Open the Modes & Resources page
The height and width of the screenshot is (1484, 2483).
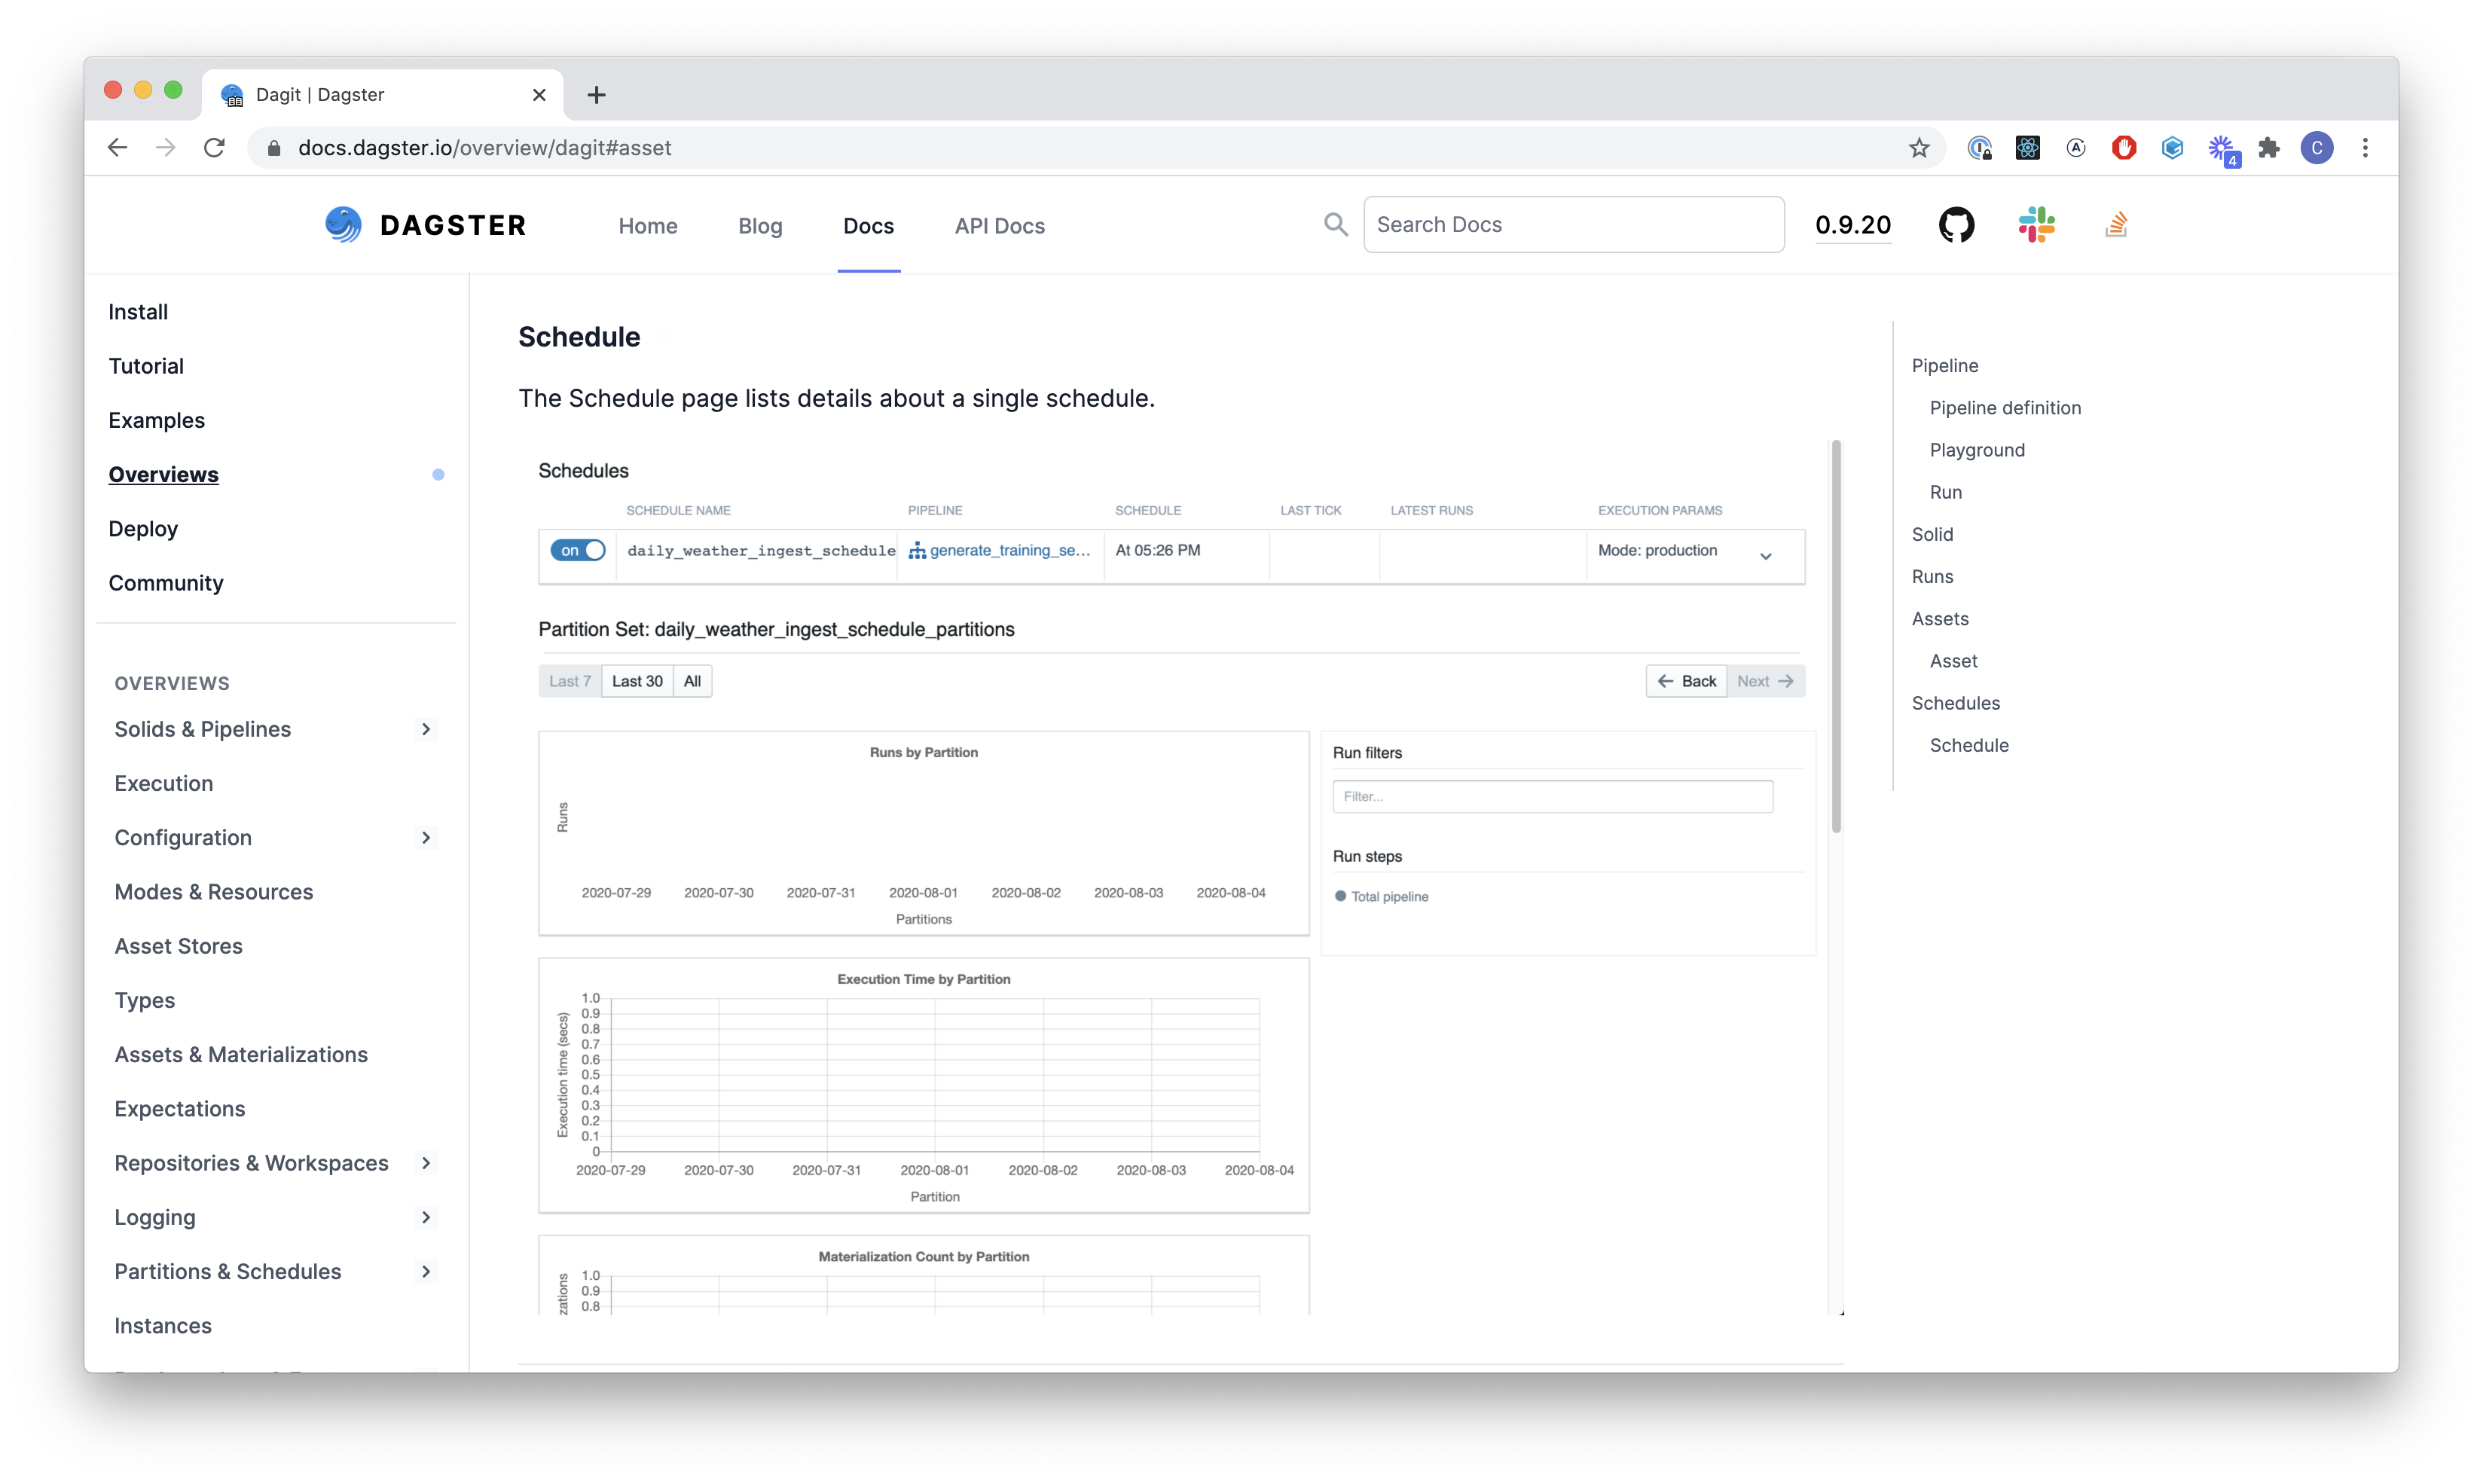click(214, 892)
